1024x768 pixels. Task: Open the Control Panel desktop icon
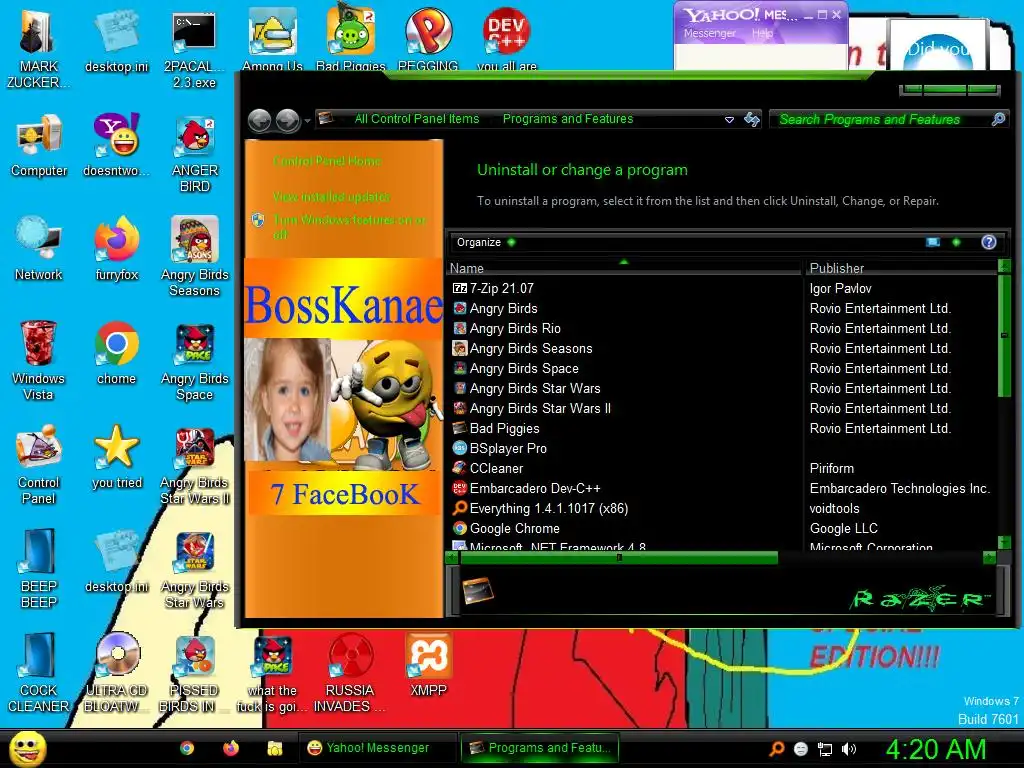click(39, 465)
